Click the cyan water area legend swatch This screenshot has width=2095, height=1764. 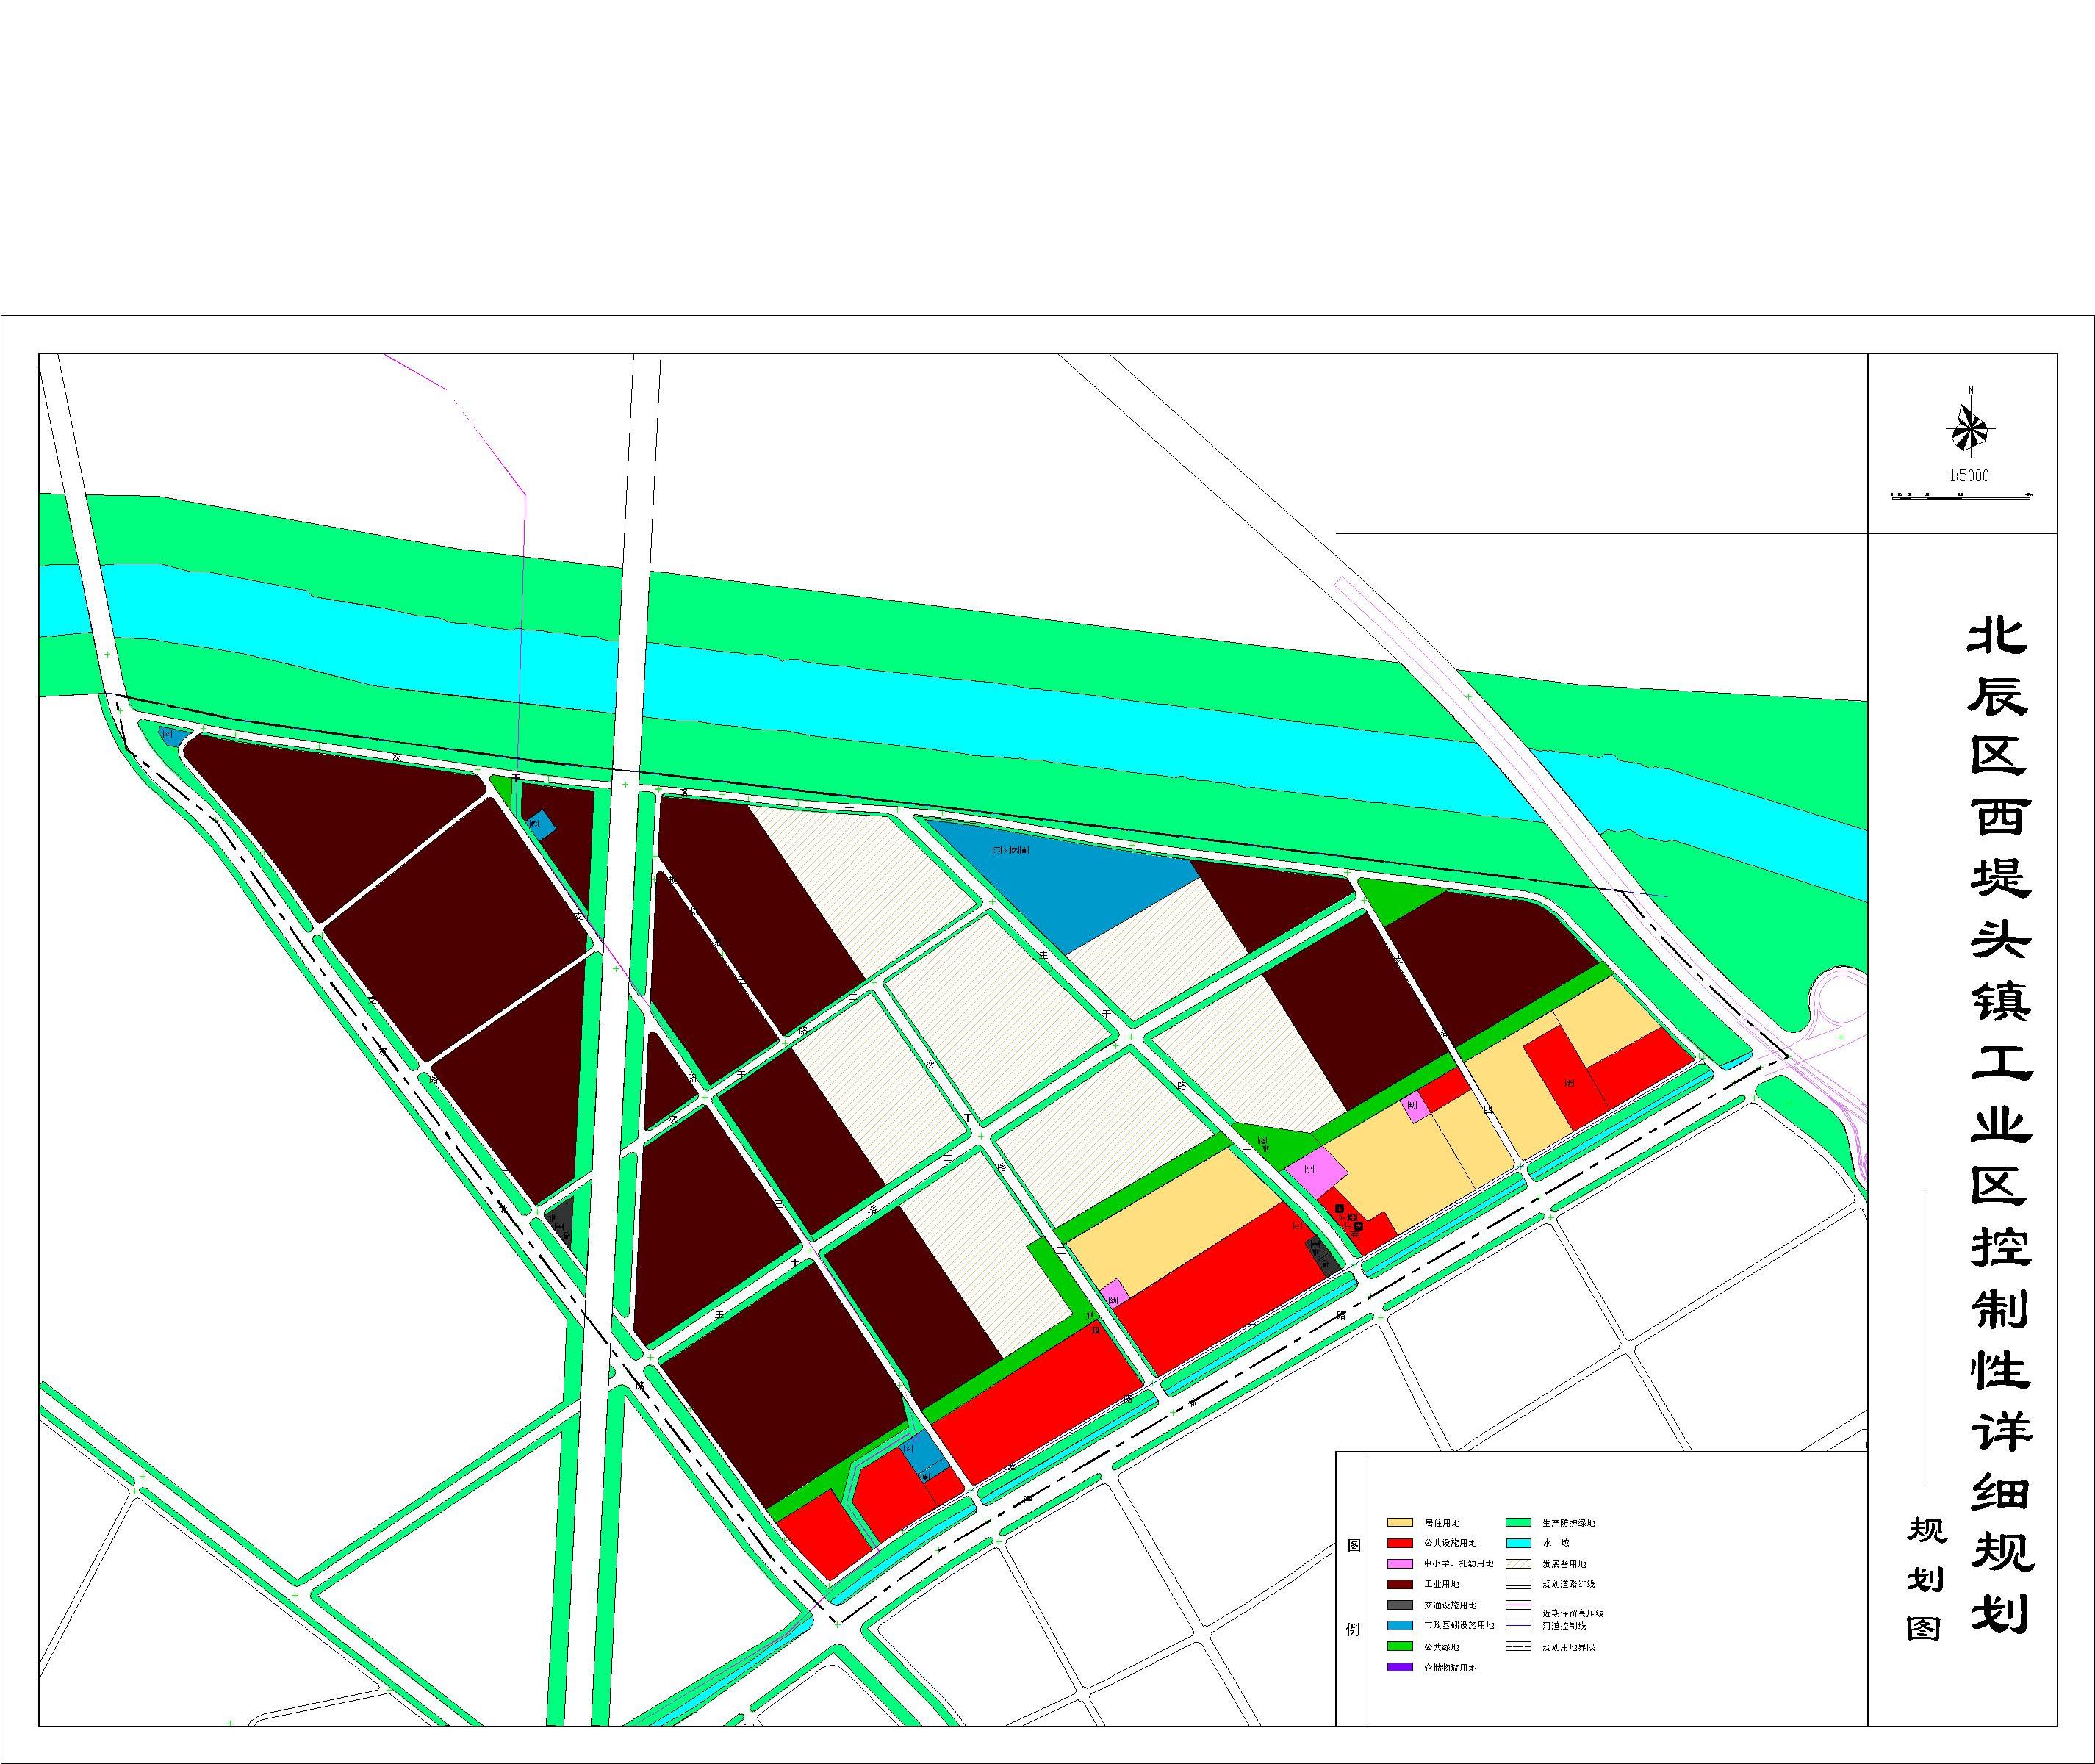[x=1518, y=1543]
